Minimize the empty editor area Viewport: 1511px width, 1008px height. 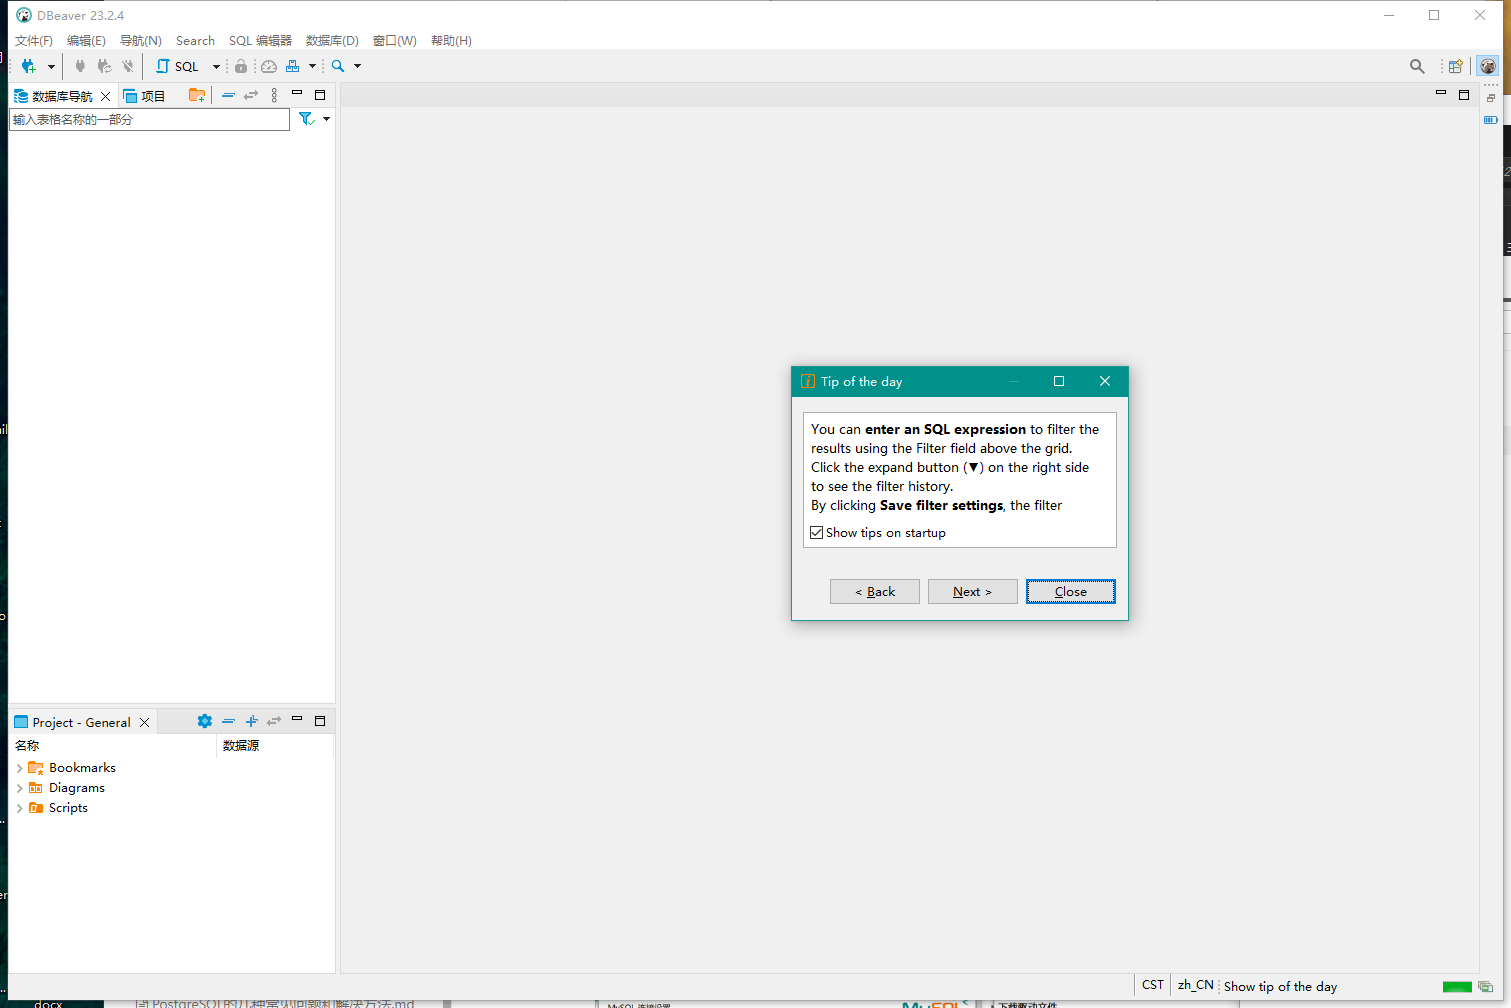pyautogui.click(x=1441, y=94)
